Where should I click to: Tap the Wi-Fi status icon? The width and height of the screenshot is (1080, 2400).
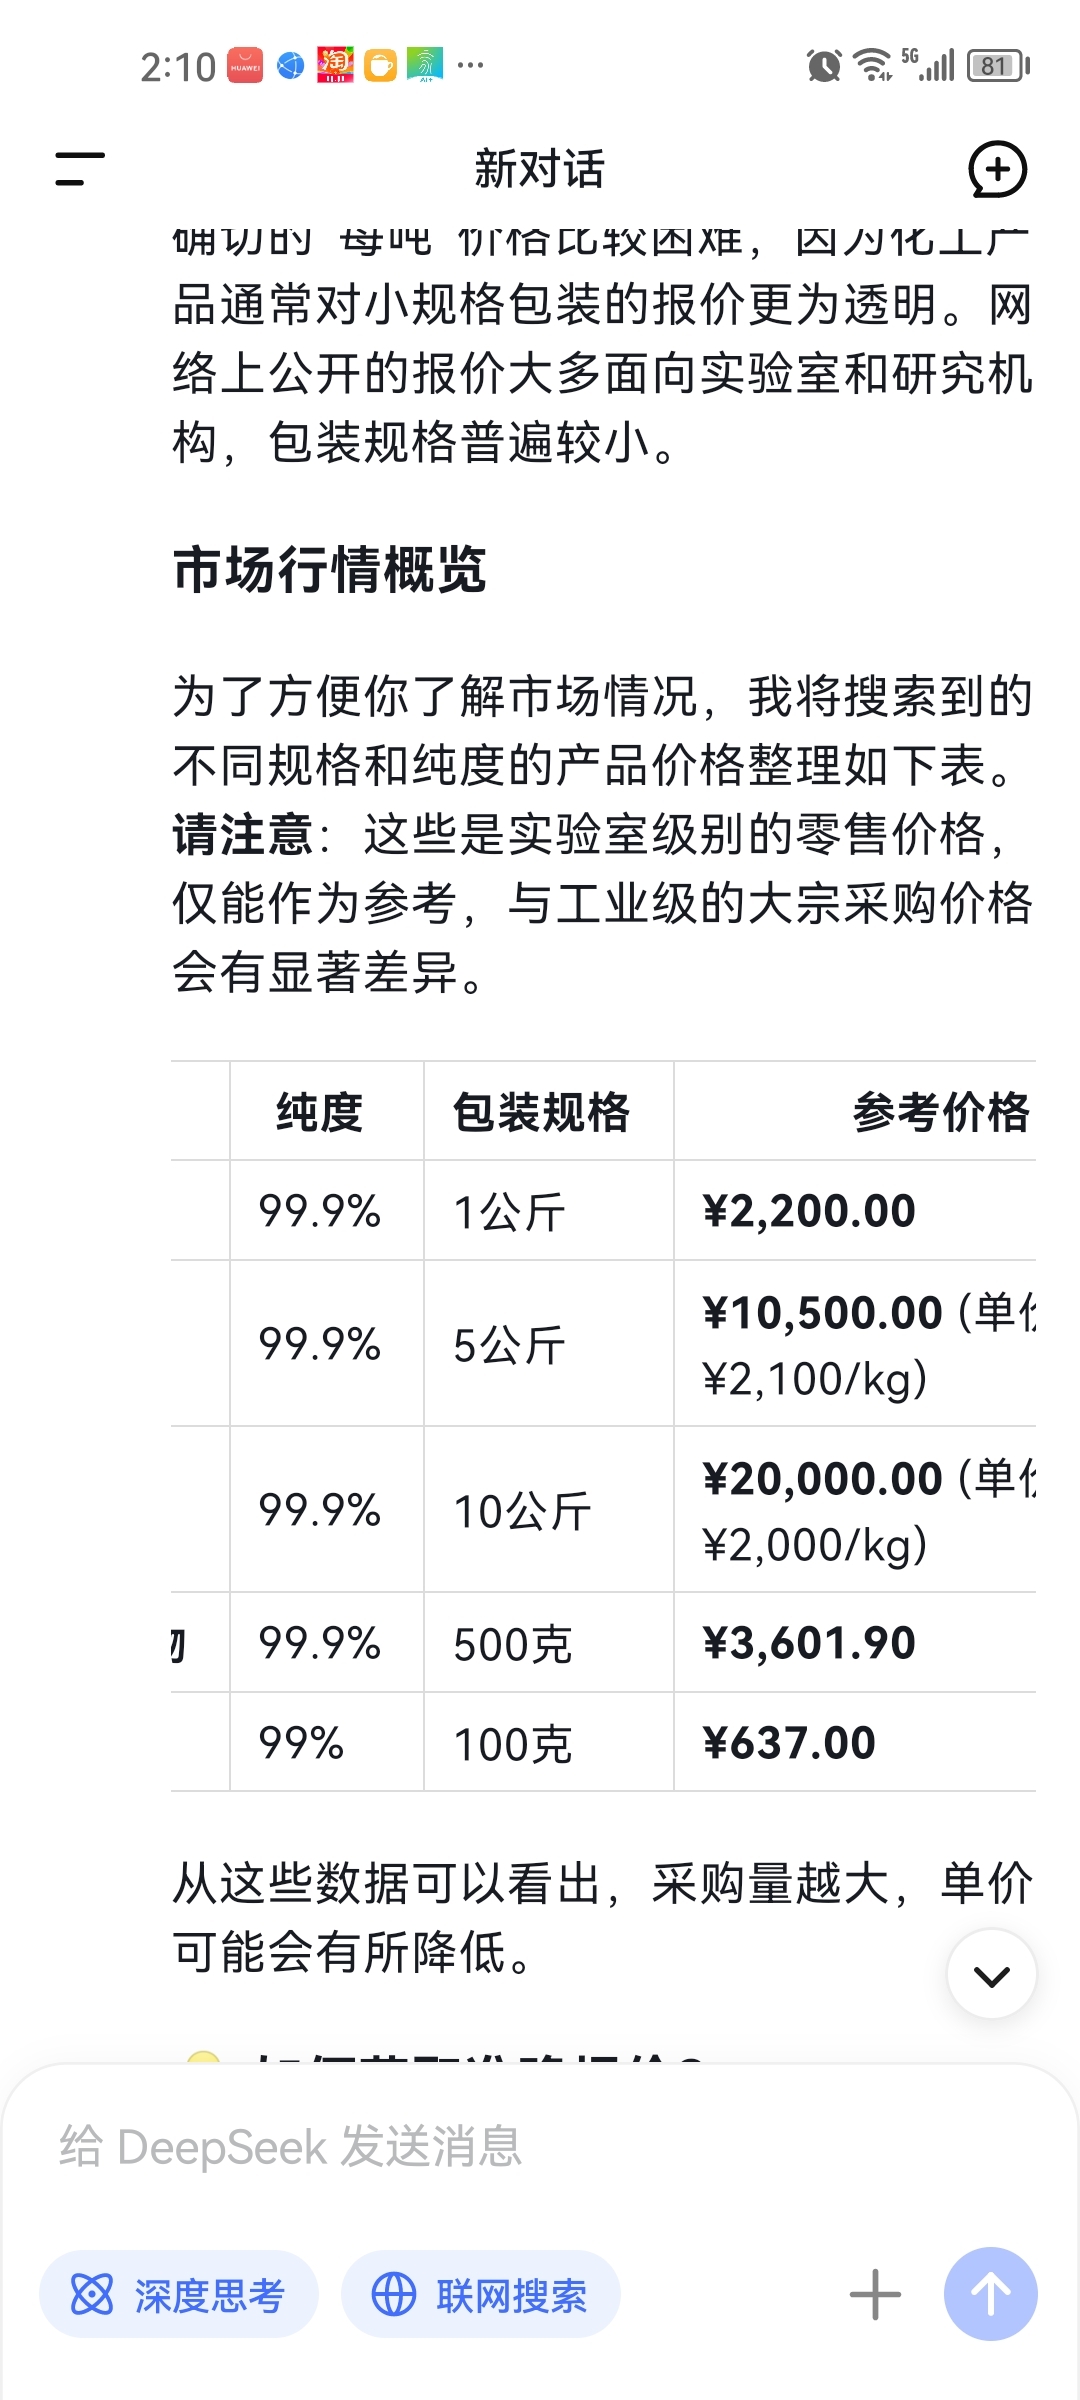(872, 66)
